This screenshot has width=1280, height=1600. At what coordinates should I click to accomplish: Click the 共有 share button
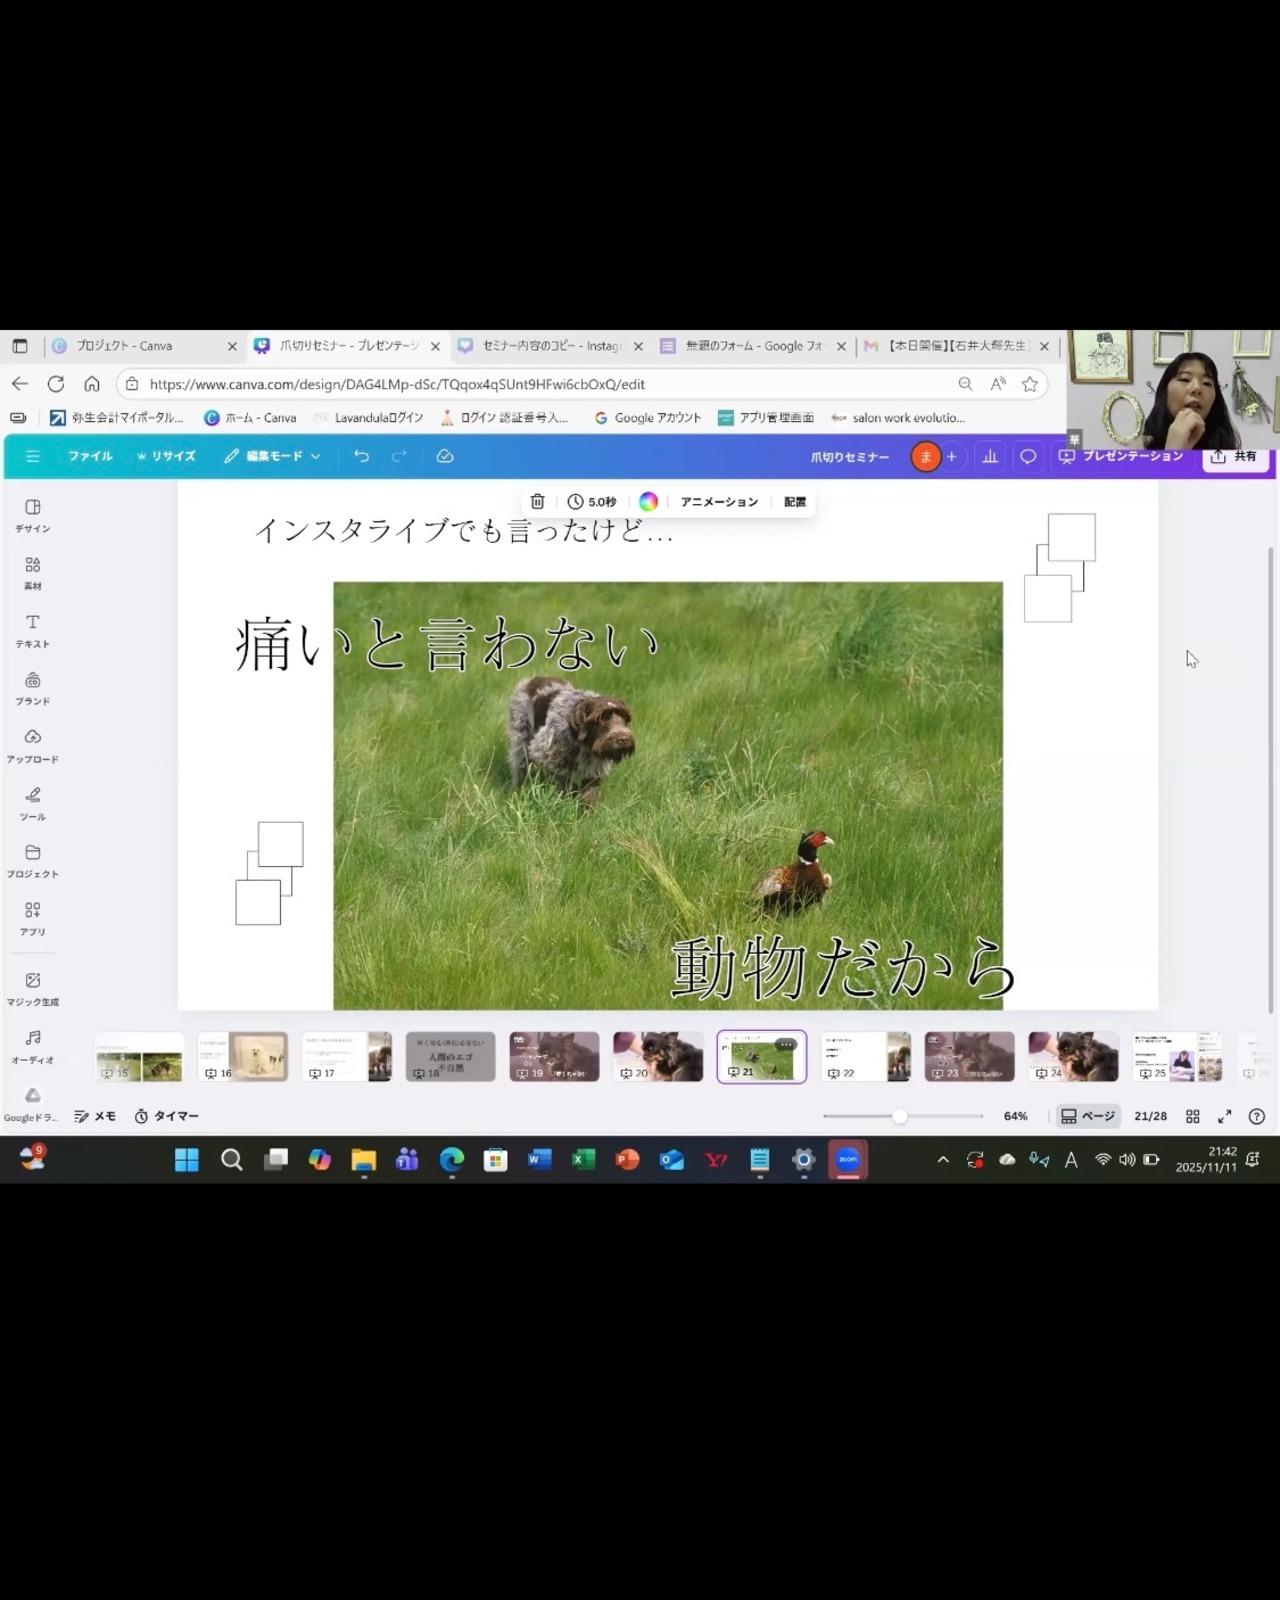click(1235, 457)
